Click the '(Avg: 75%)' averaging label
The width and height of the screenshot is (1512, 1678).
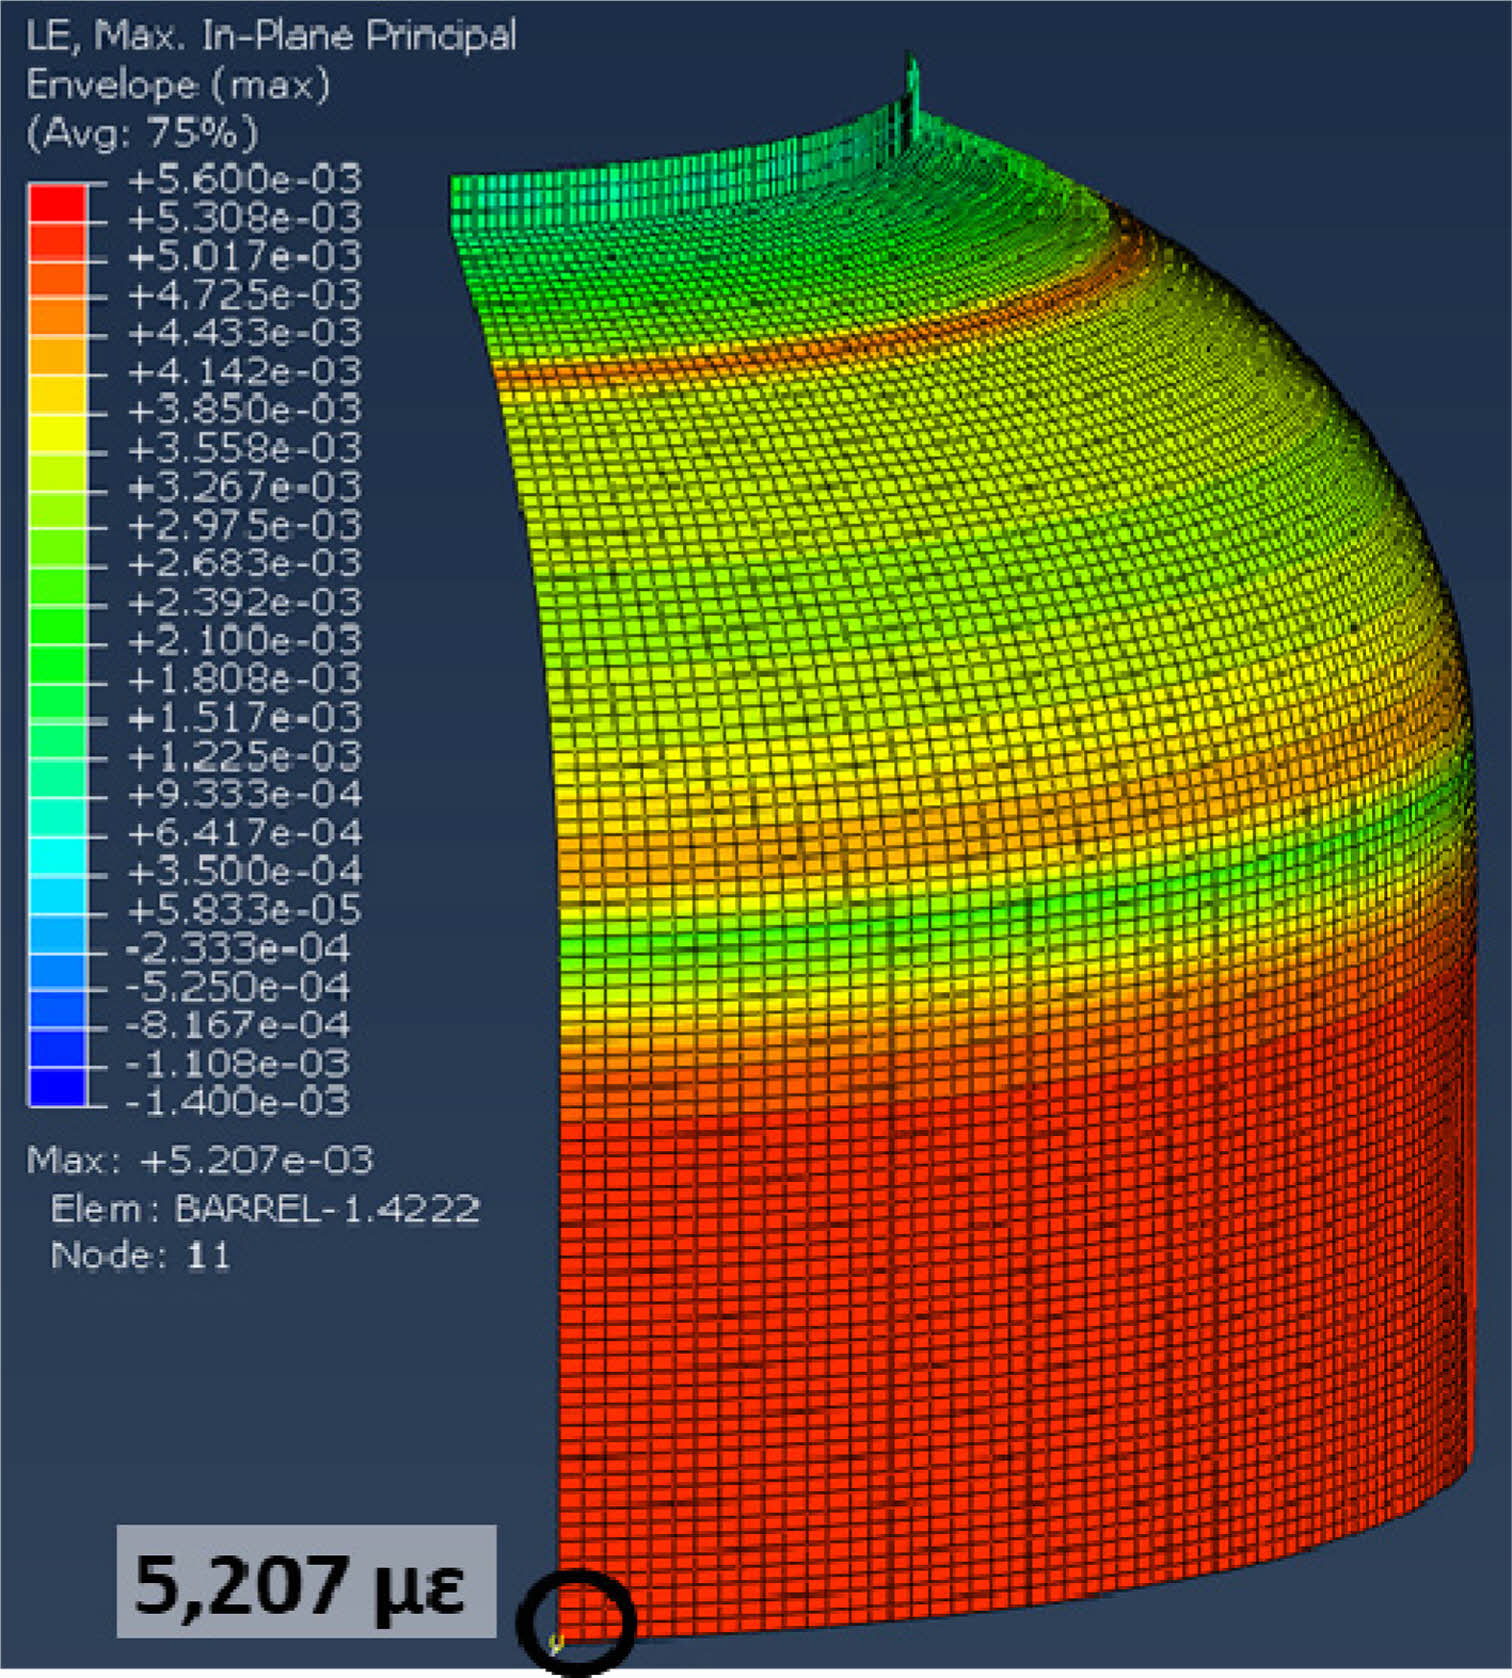[142, 132]
